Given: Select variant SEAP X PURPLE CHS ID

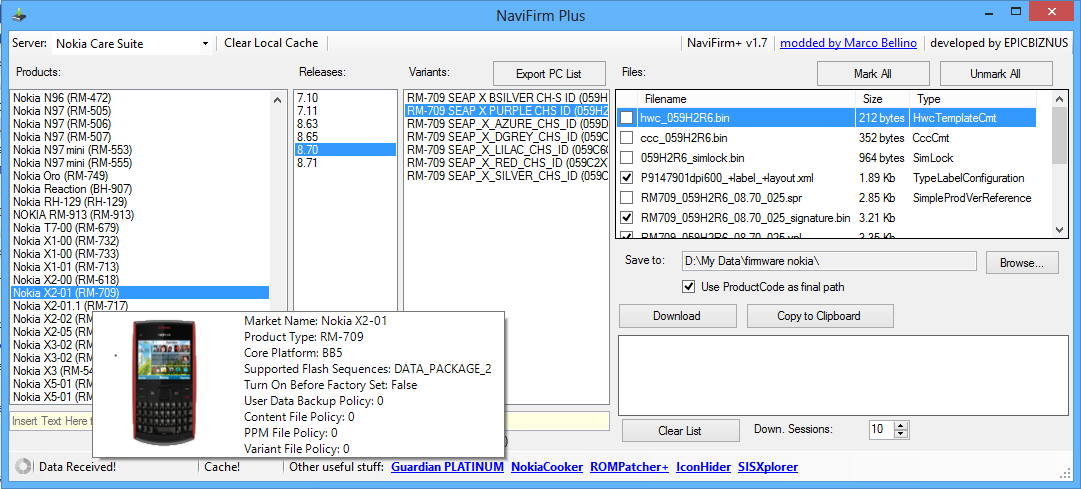Looking at the screenshot, I should coord(507,110).
